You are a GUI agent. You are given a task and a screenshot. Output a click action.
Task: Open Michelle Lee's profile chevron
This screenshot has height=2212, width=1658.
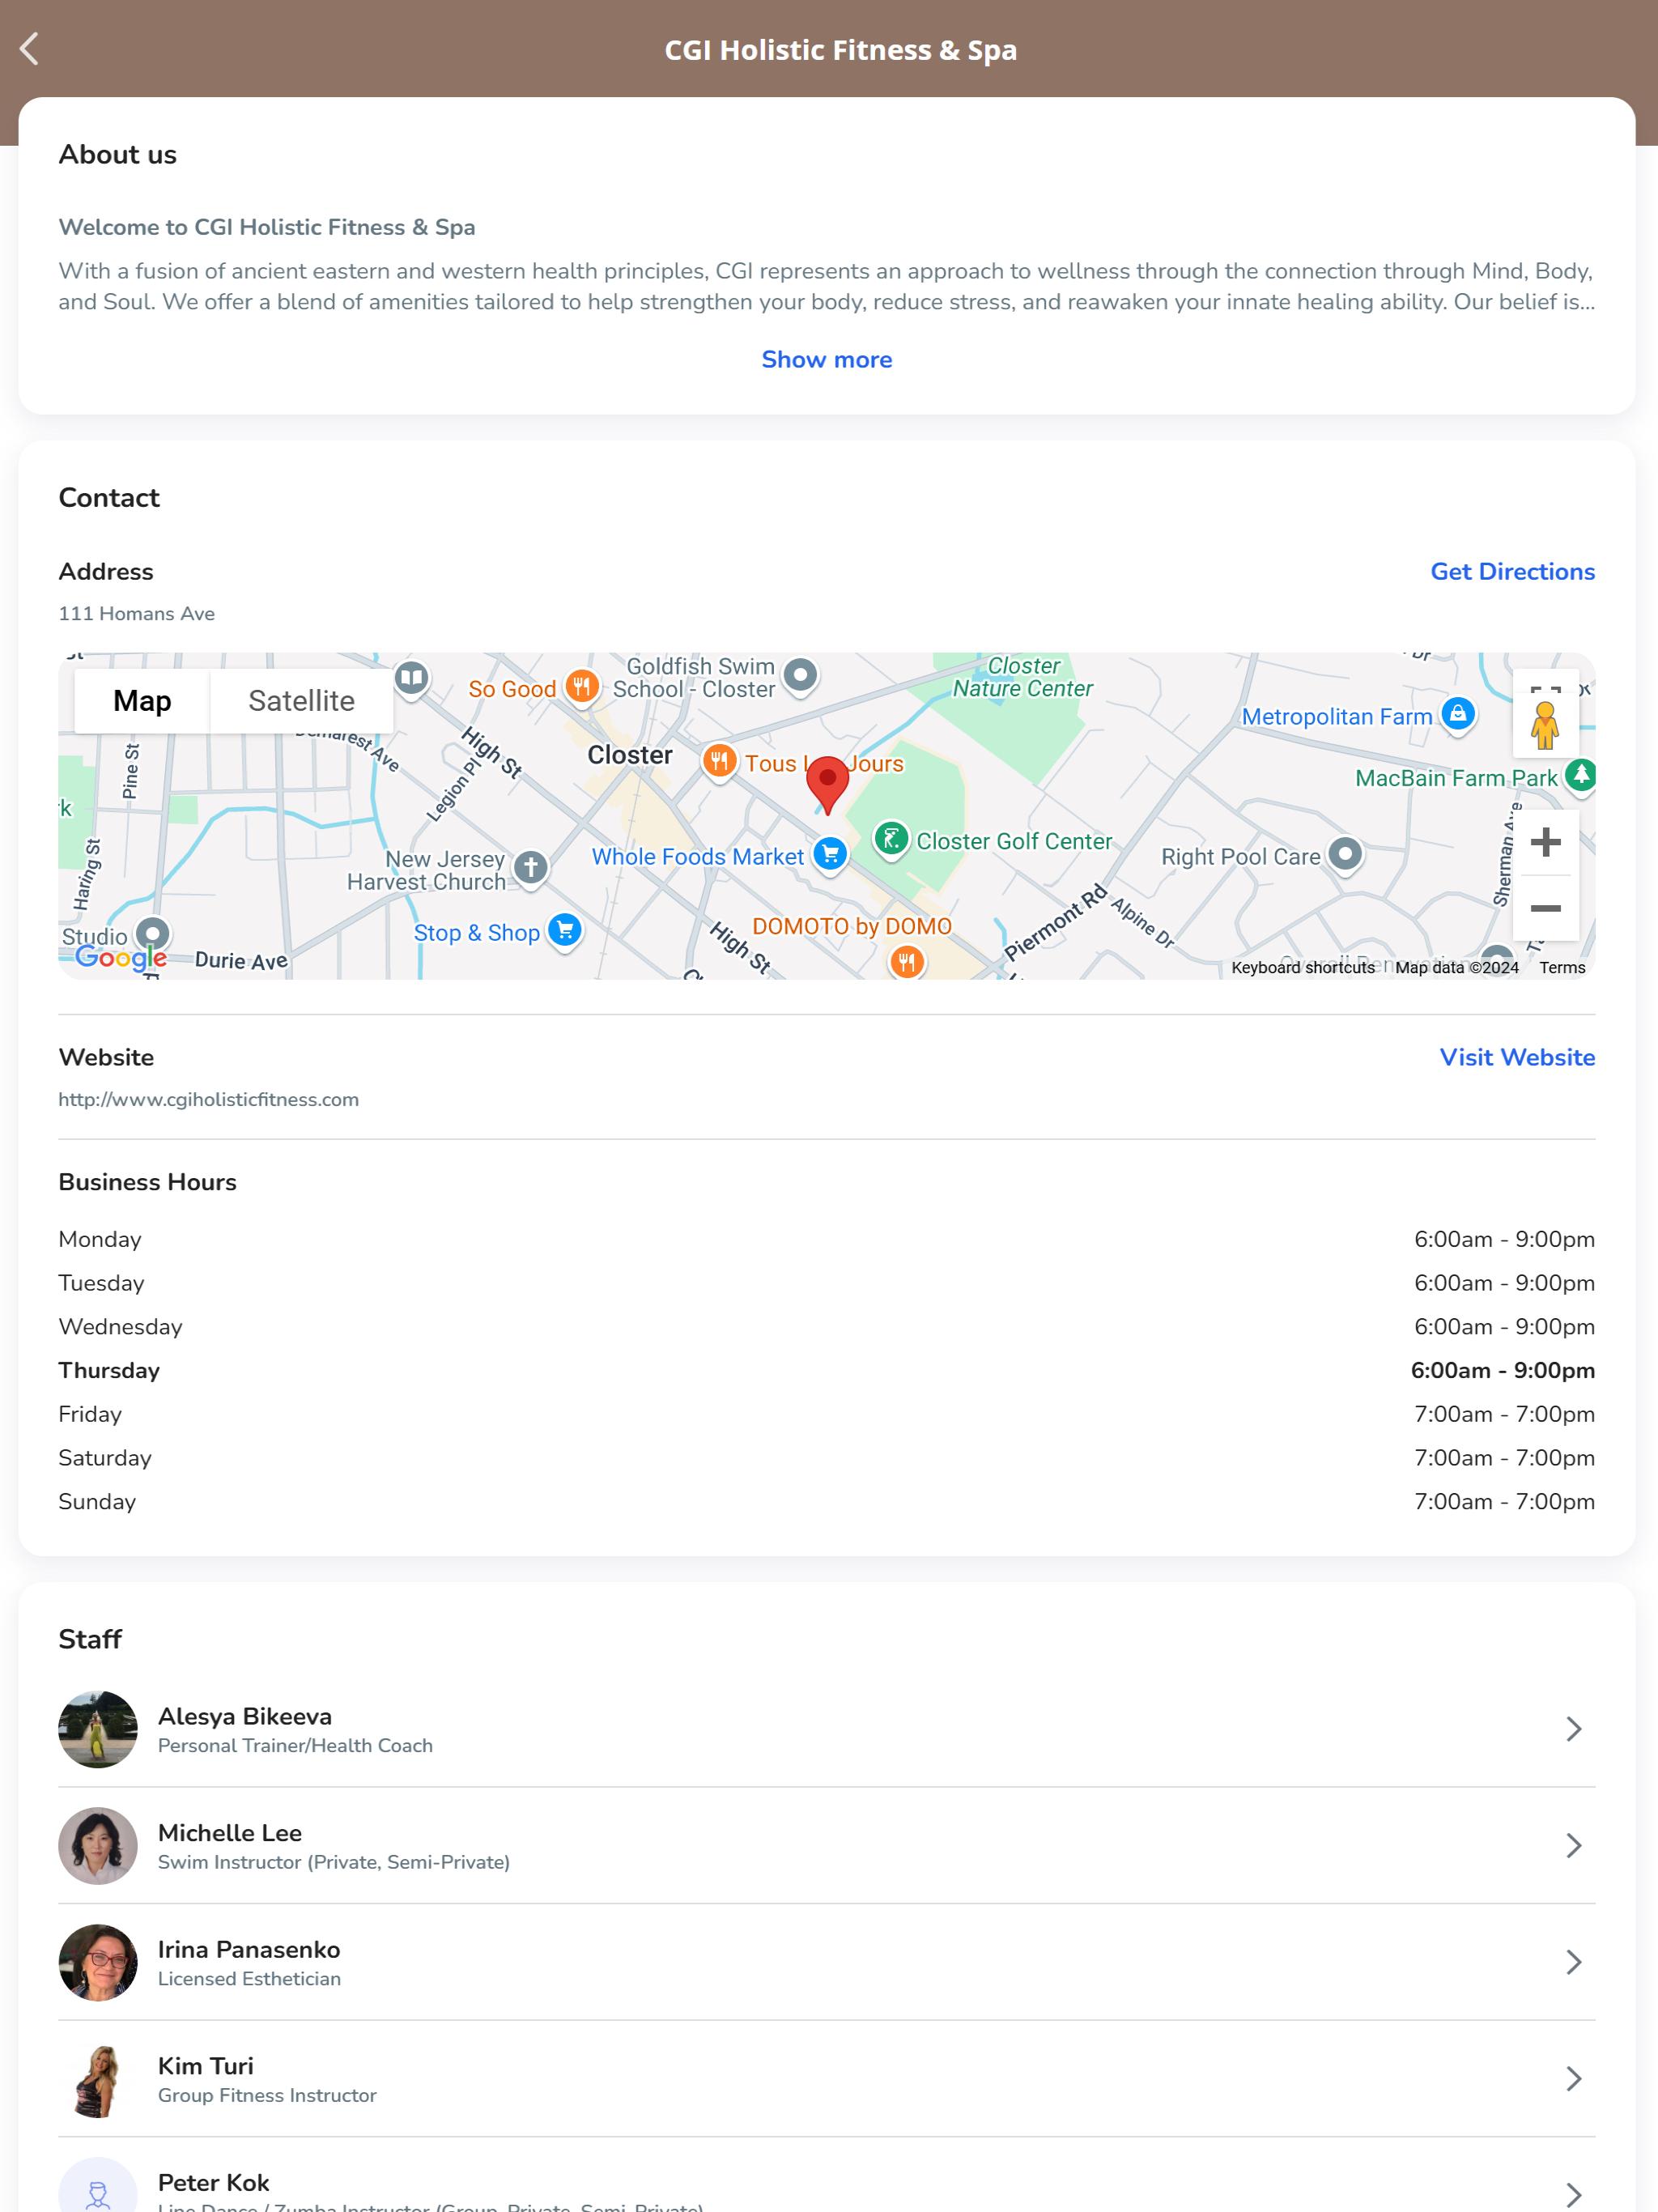(1573, 1846)
